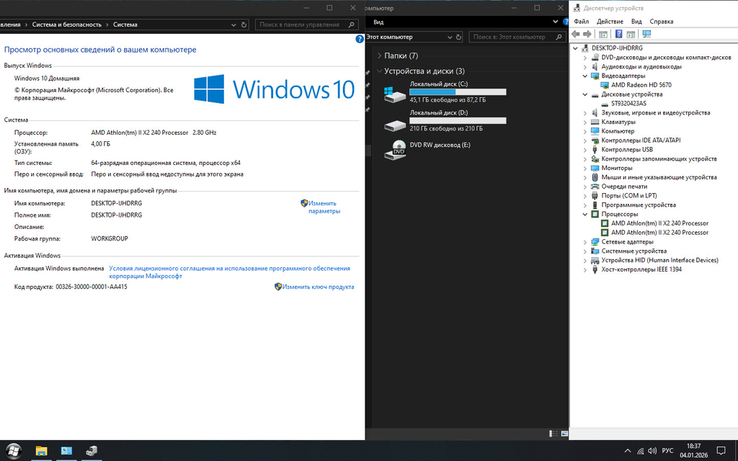Switch input language via РУС indicator

[x=667, y=451]
